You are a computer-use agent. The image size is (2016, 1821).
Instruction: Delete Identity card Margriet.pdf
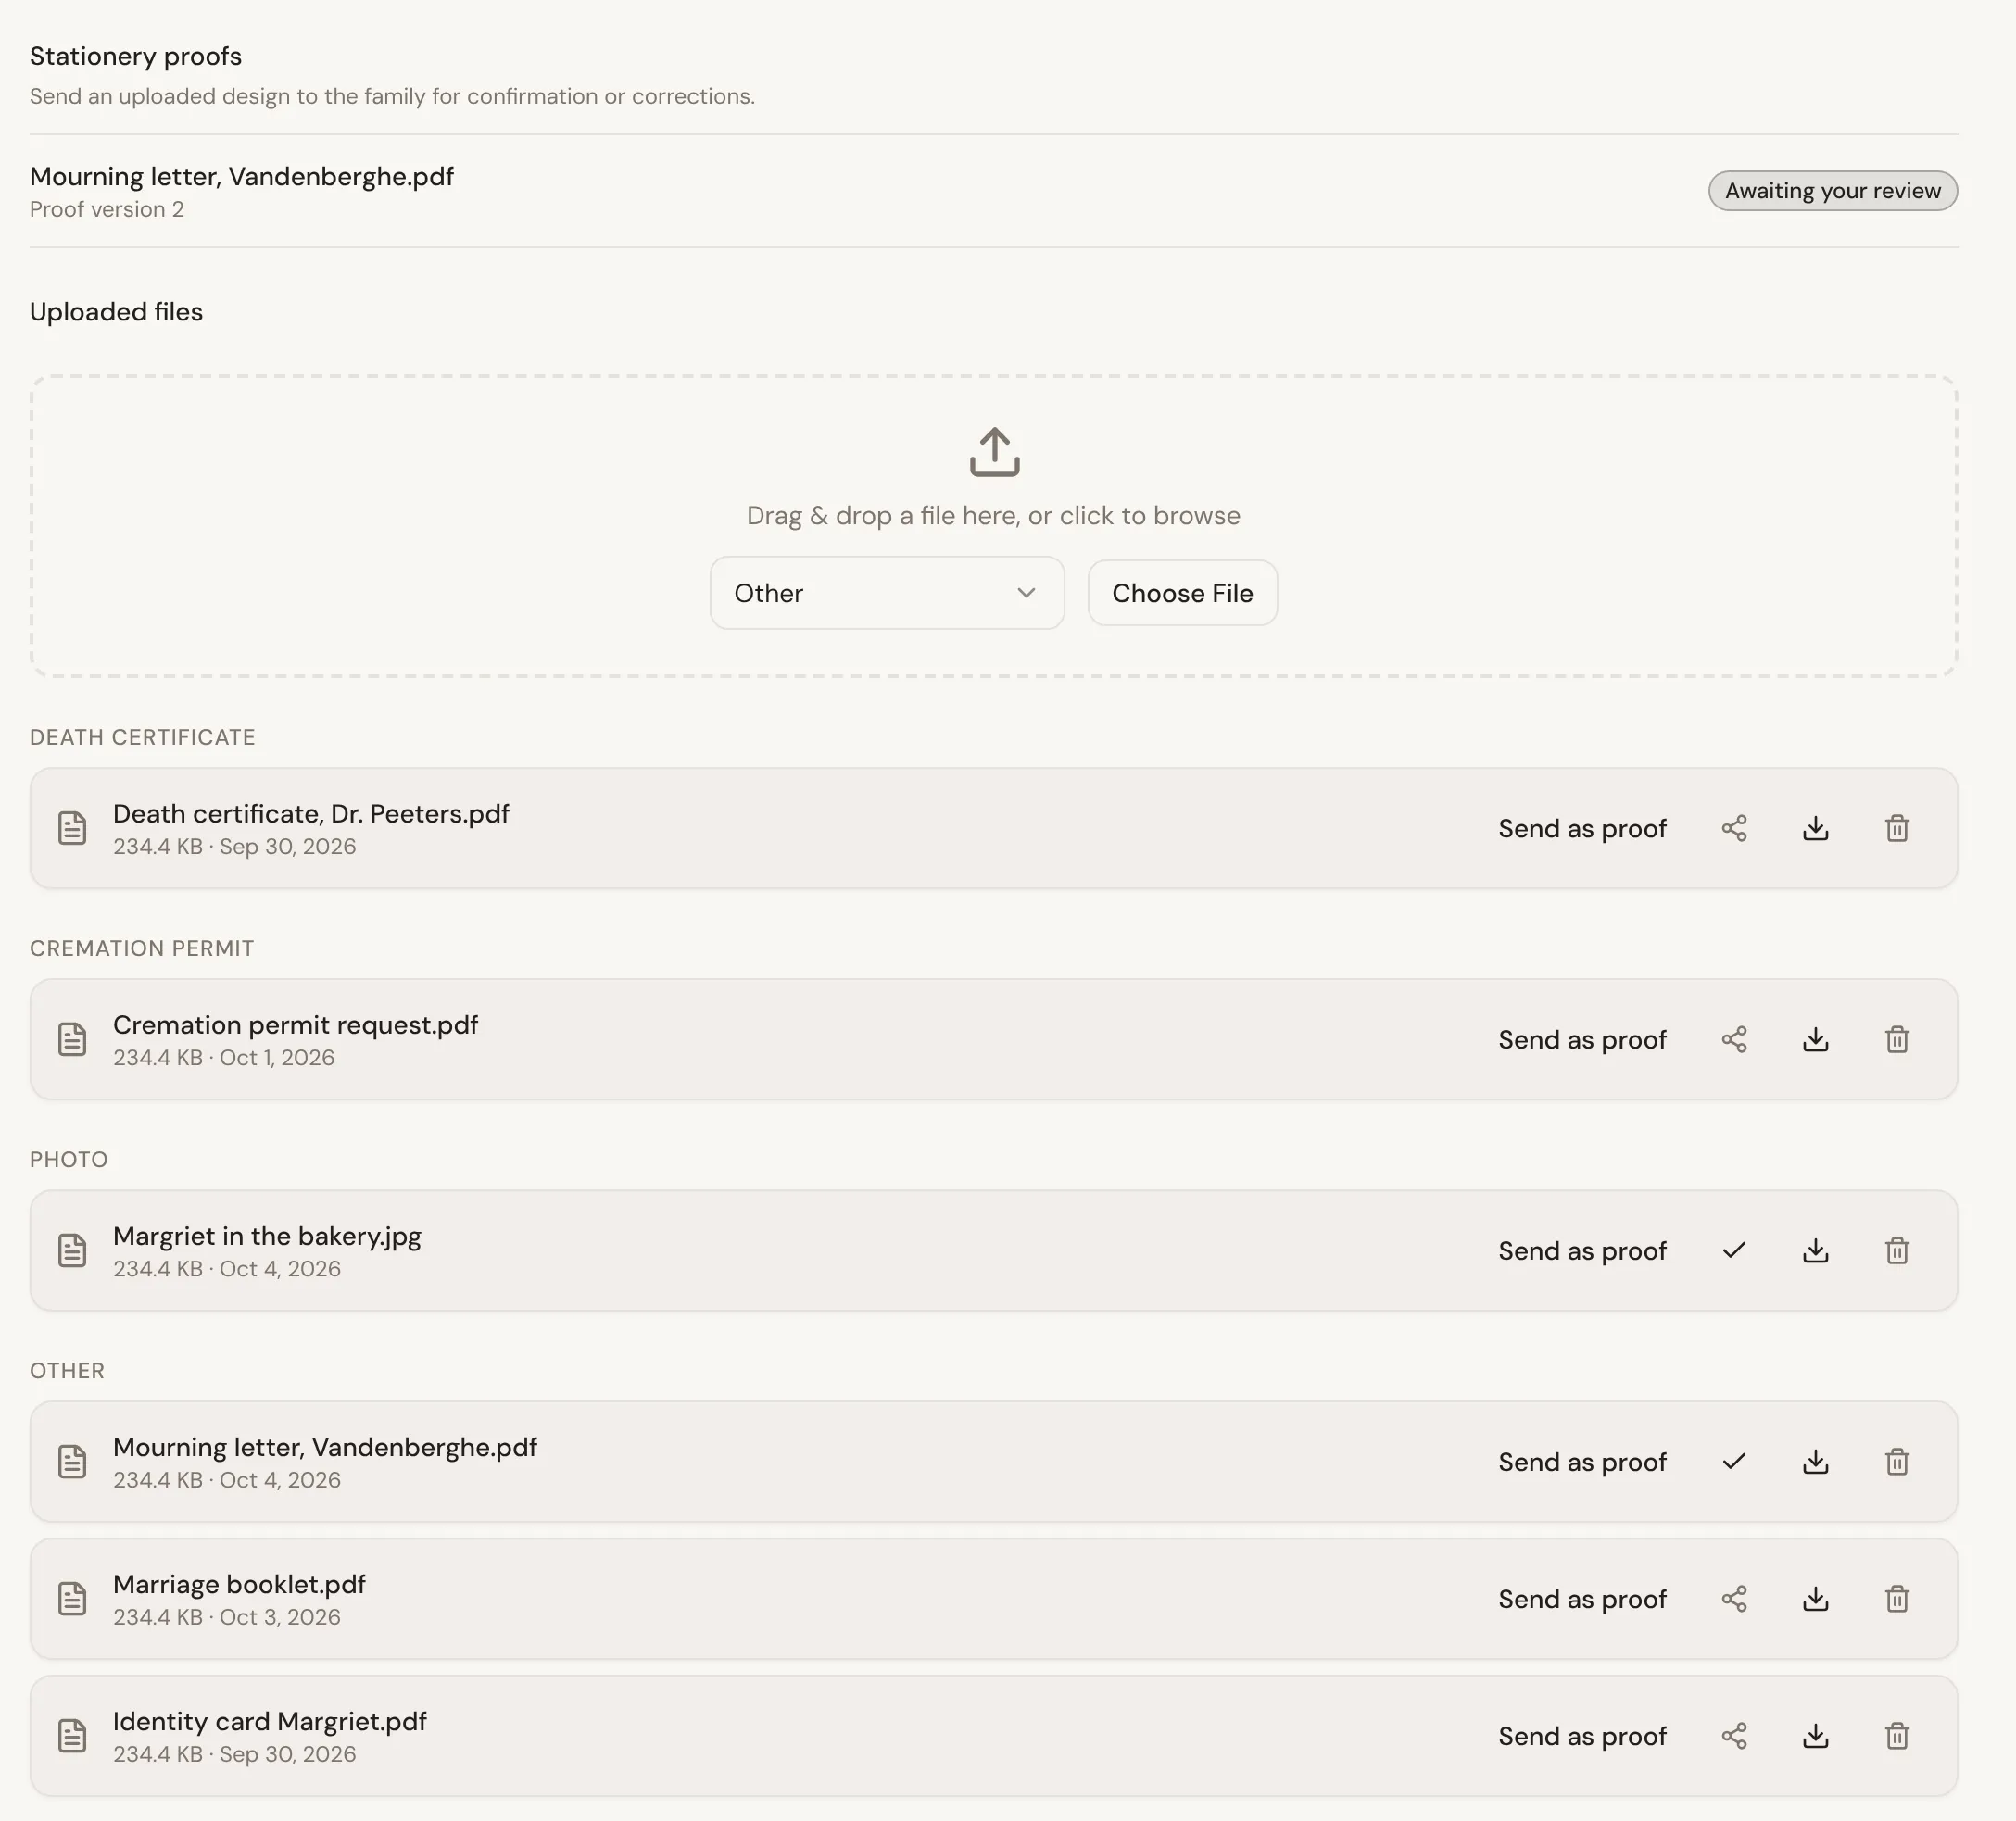point(1897,1735)
